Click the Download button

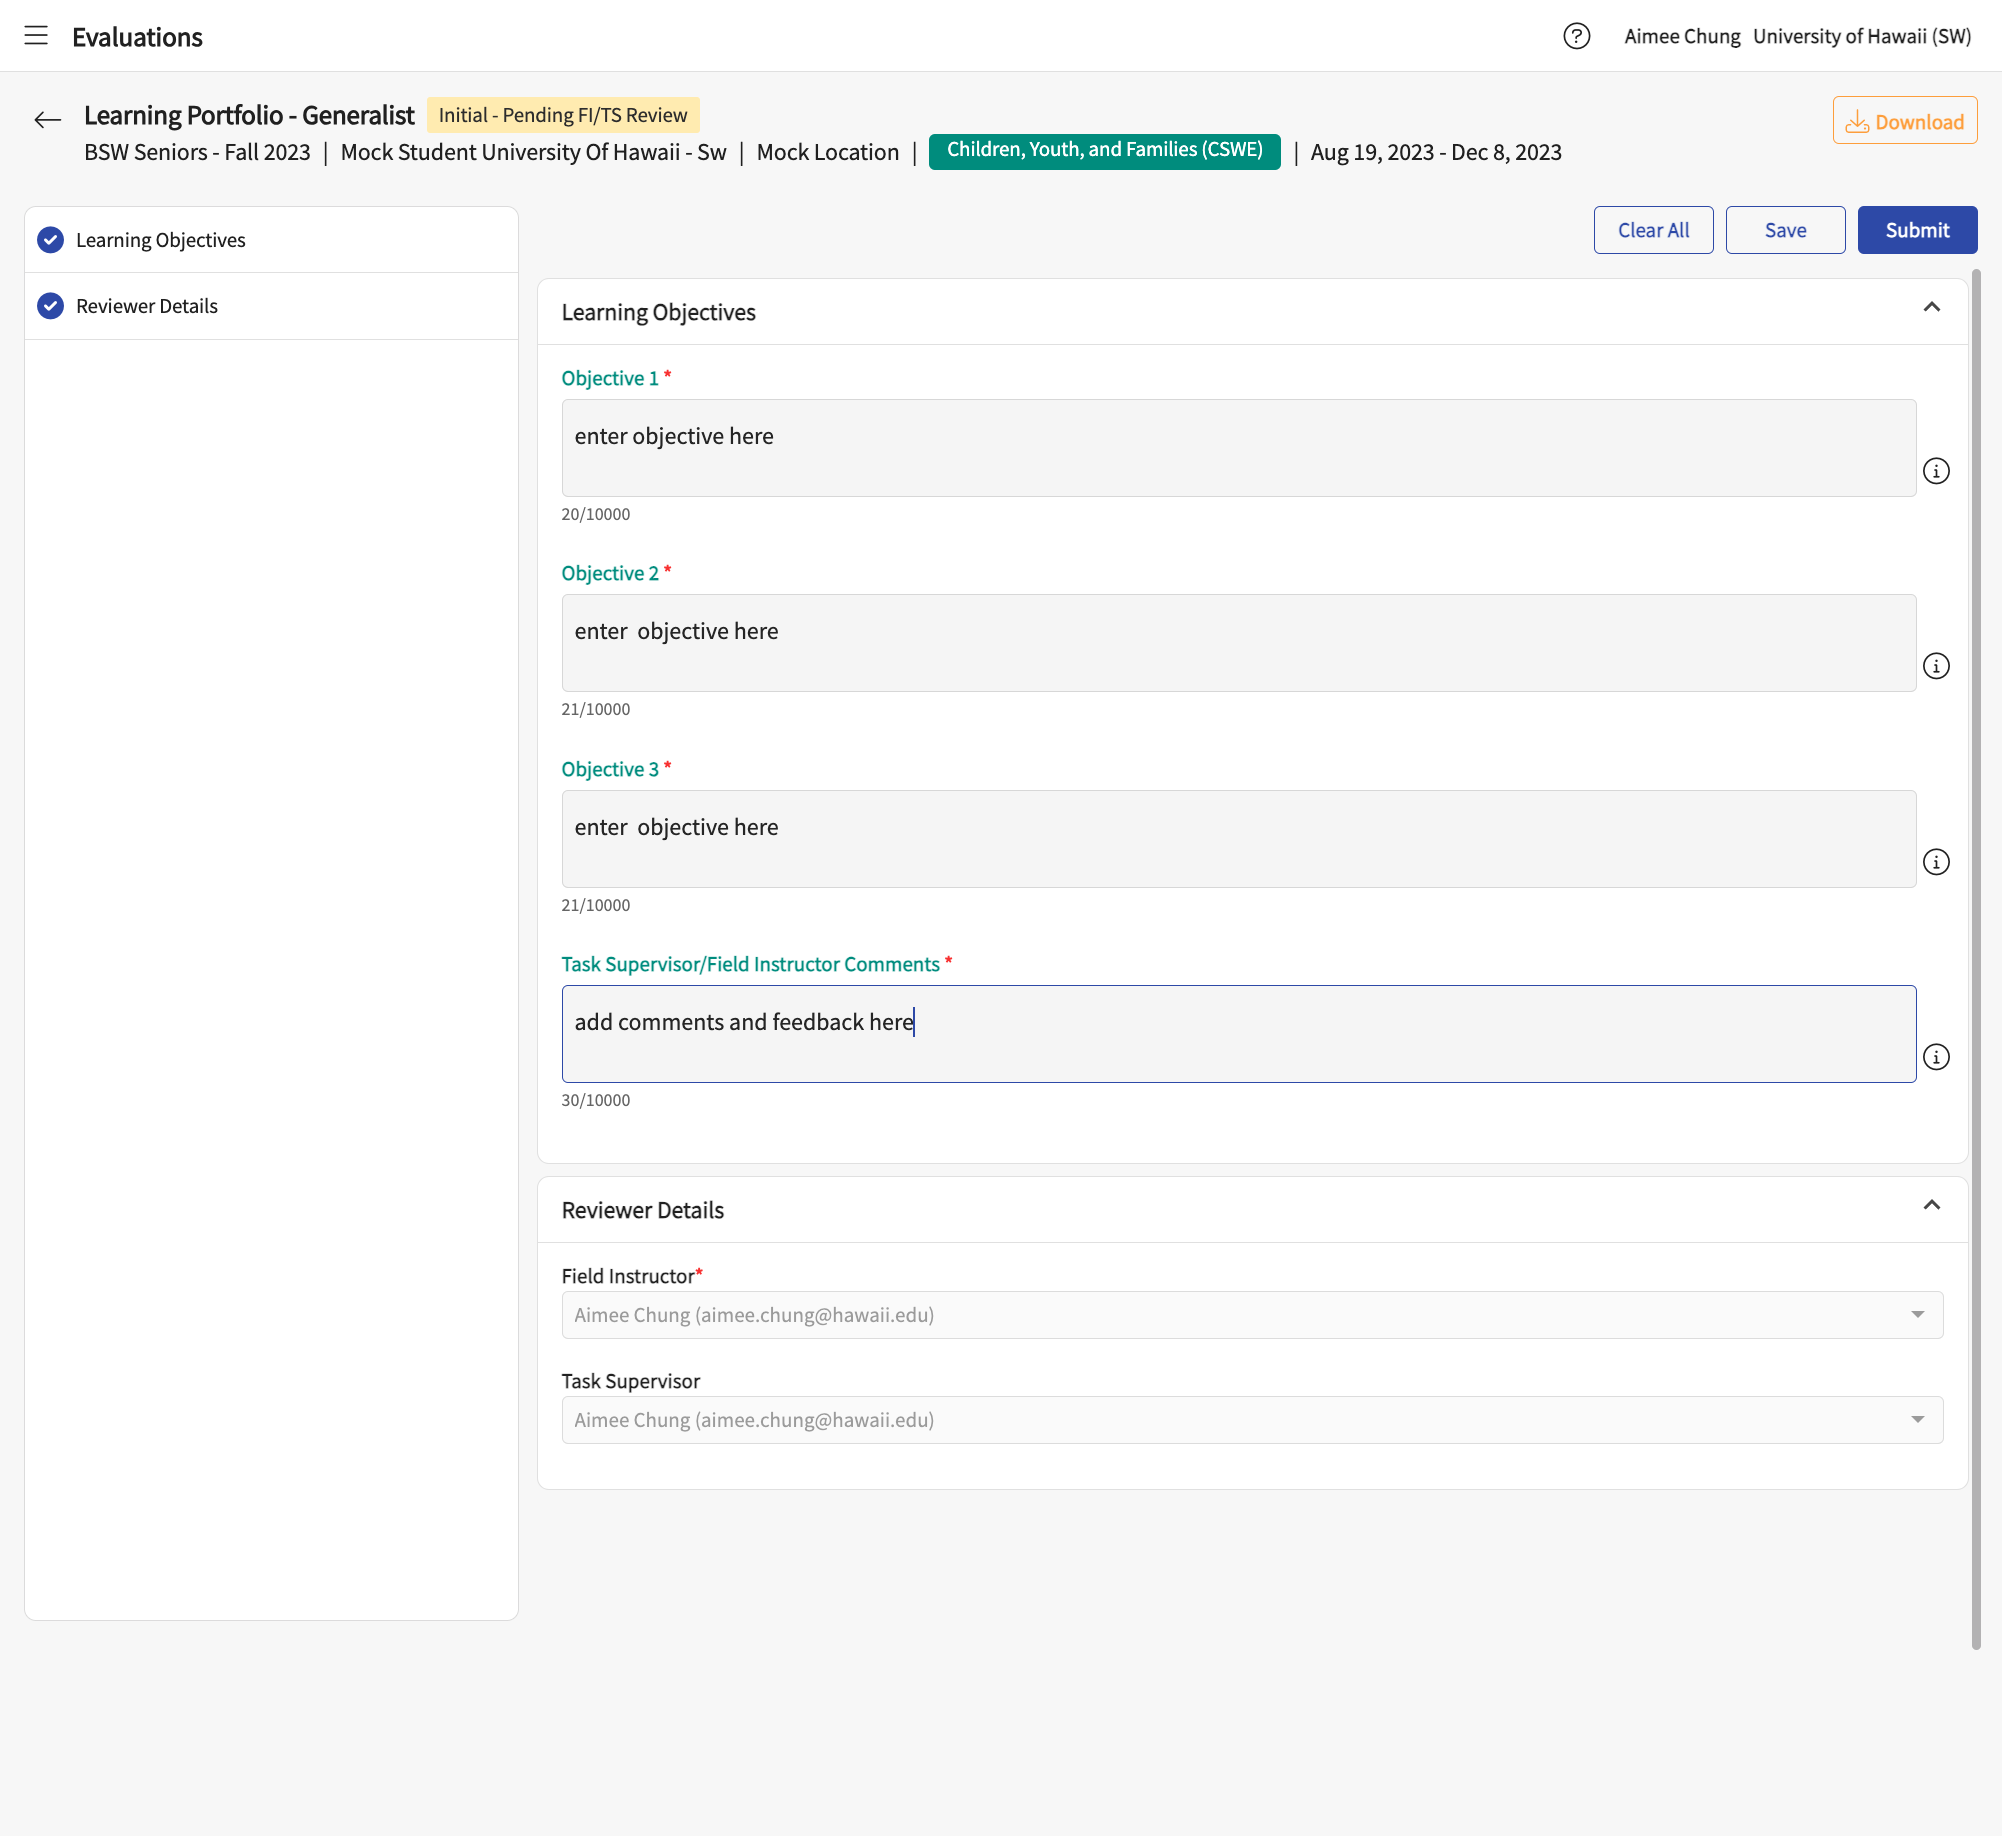(1904, 121)
